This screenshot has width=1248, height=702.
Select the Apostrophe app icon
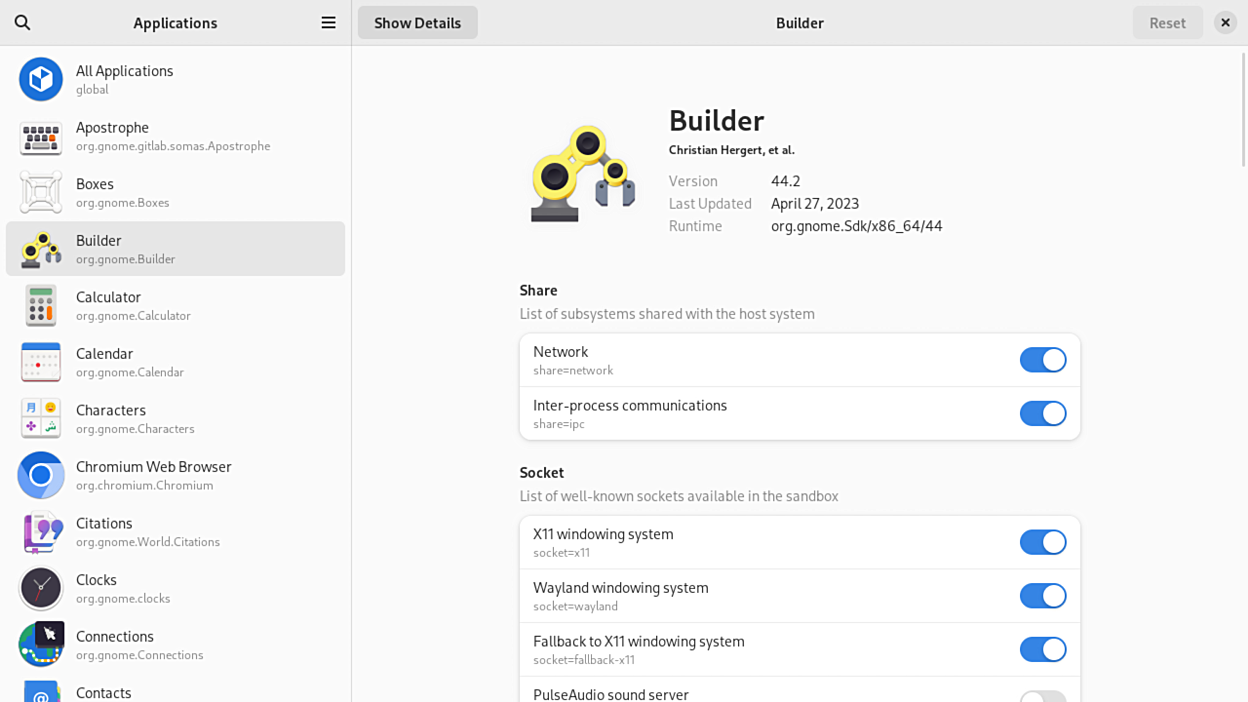[41, 136]
